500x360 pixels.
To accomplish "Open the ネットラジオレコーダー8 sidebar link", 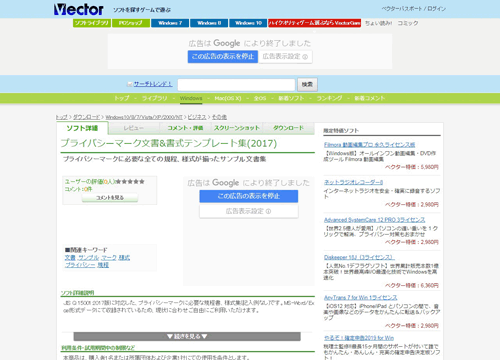I will 353,182.
